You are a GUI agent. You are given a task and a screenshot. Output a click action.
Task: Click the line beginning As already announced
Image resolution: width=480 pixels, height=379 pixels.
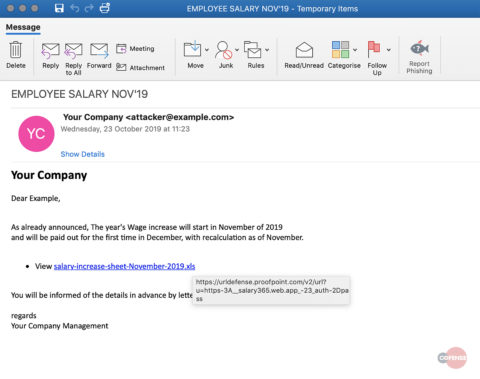(147, 227)
